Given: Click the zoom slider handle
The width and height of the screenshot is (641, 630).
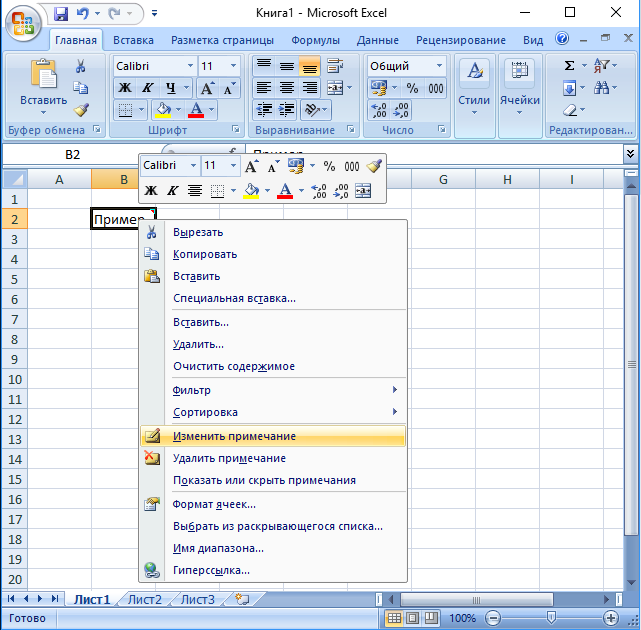Looking at the screenshot, I should click(x=551, y=618).
